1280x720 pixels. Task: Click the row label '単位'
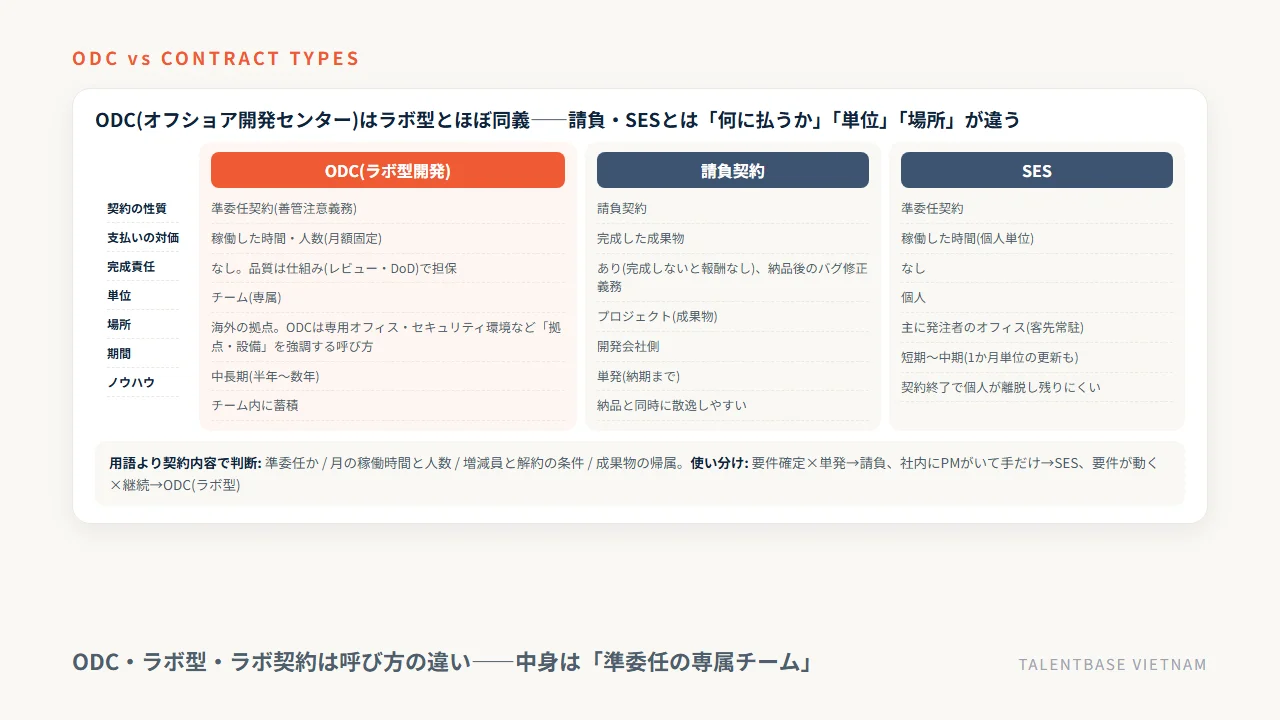[x=119, y=295]
